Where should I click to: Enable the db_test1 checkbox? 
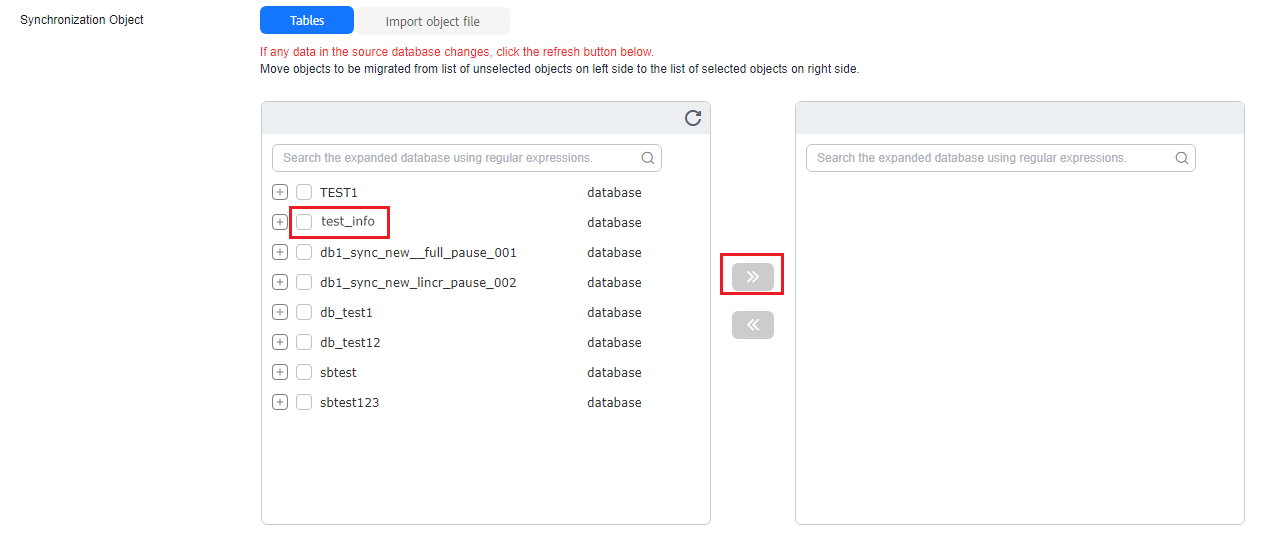[x=304, y=312]
